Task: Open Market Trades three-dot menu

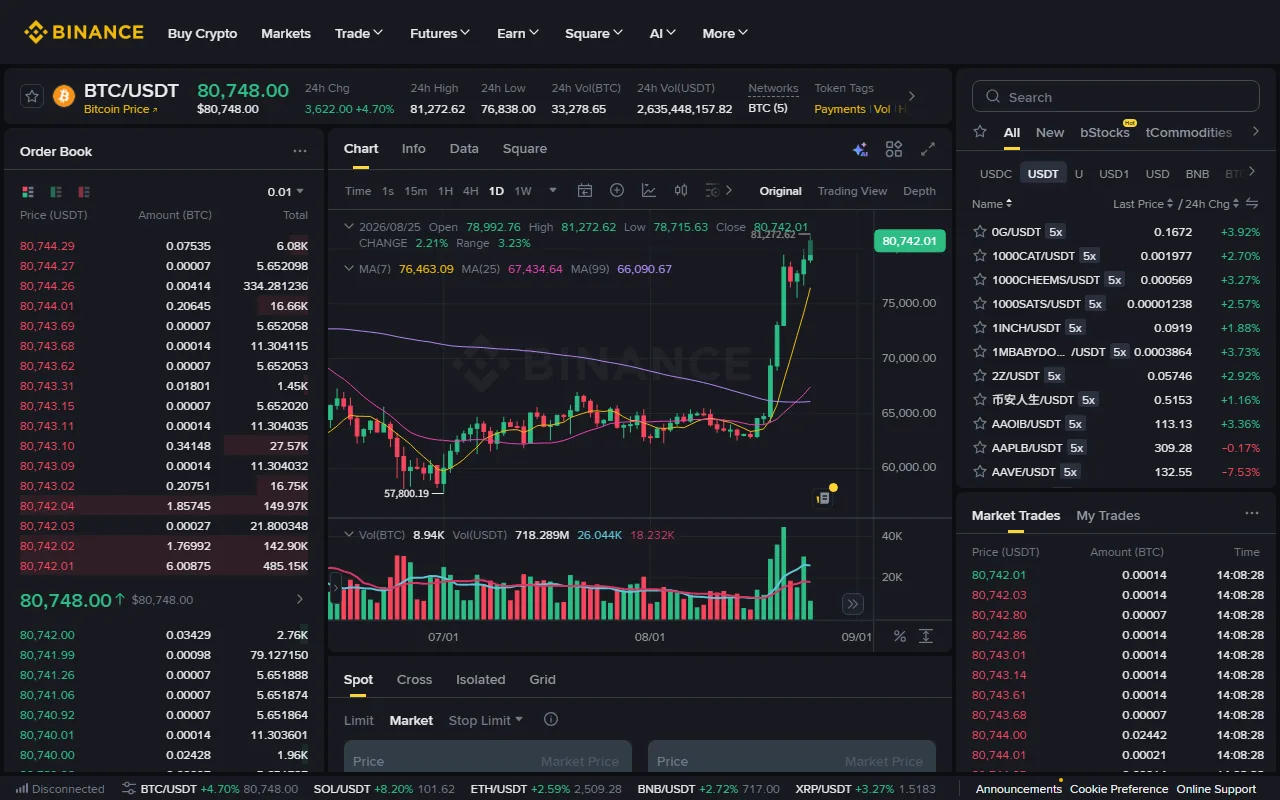Action: pos(1252,514)
